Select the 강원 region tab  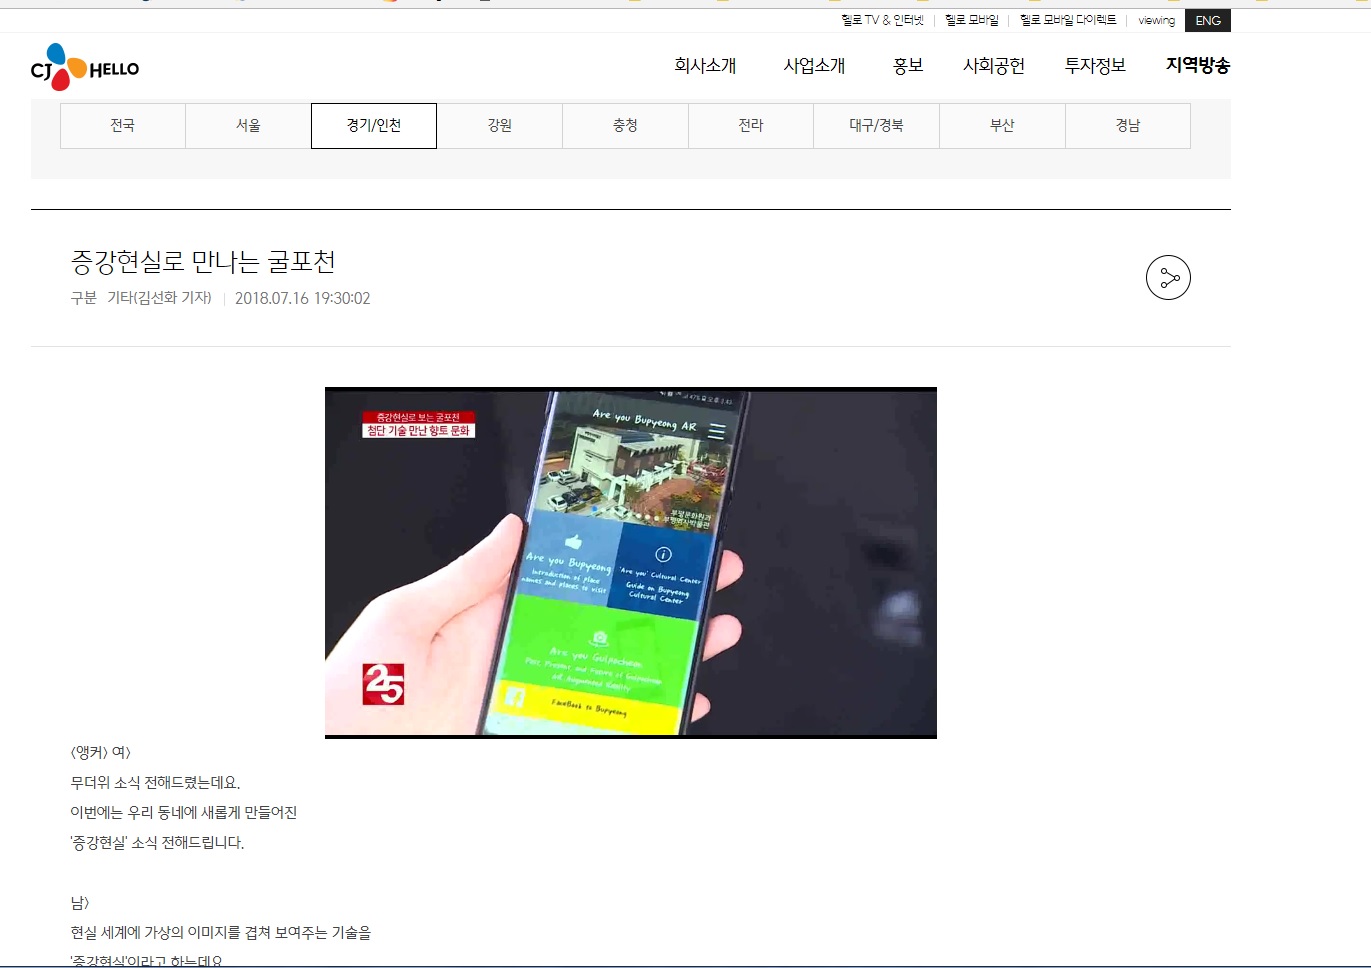point(500,126)
